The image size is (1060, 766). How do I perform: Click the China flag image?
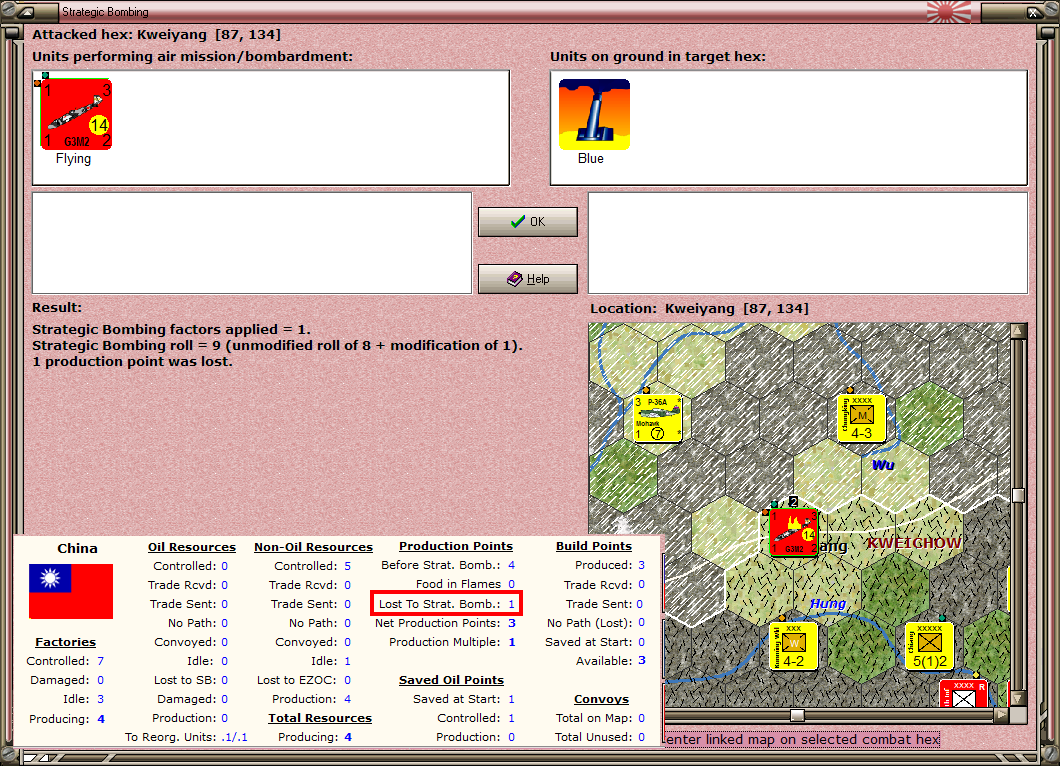71,592
